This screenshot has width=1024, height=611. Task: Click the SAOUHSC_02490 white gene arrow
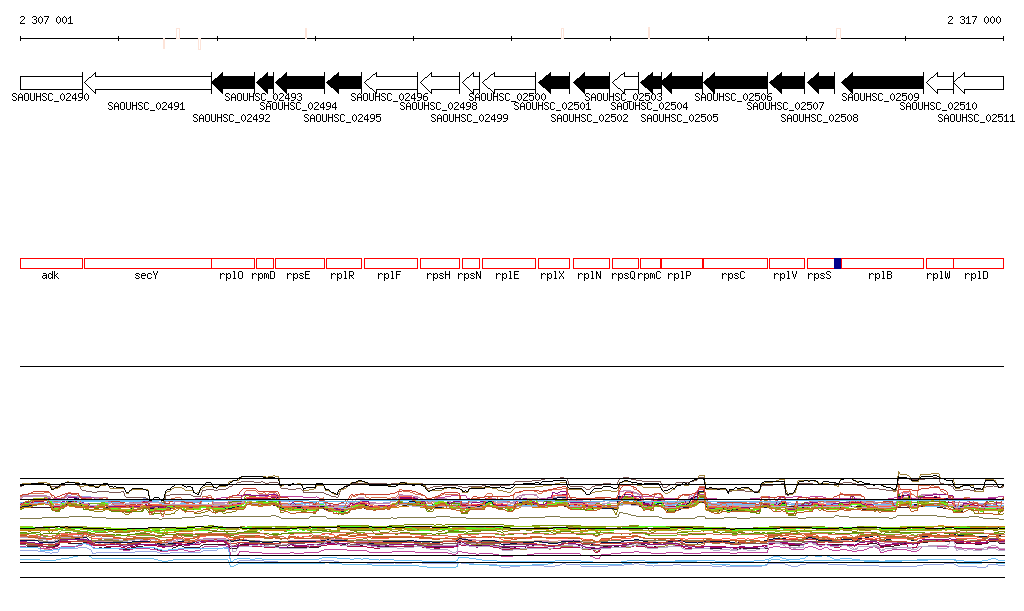tap(51, 83)
